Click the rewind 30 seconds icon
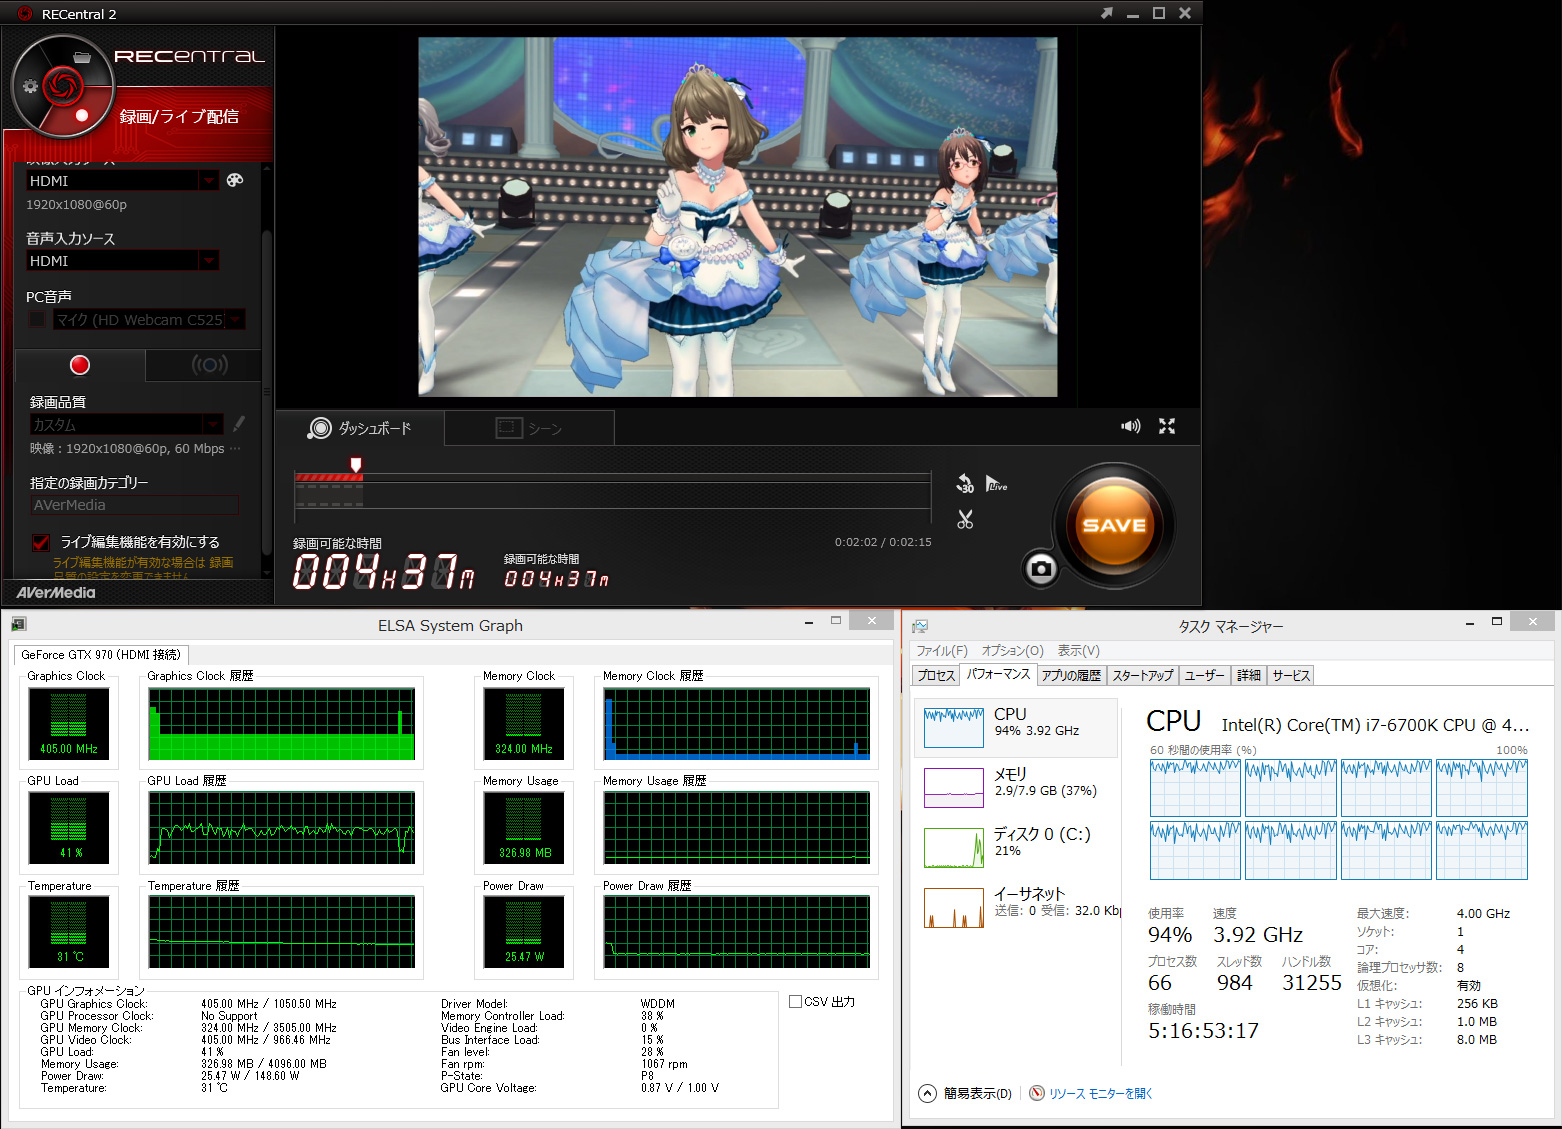The width and height of the screenshot is (1562, 1129). [965, 484]
